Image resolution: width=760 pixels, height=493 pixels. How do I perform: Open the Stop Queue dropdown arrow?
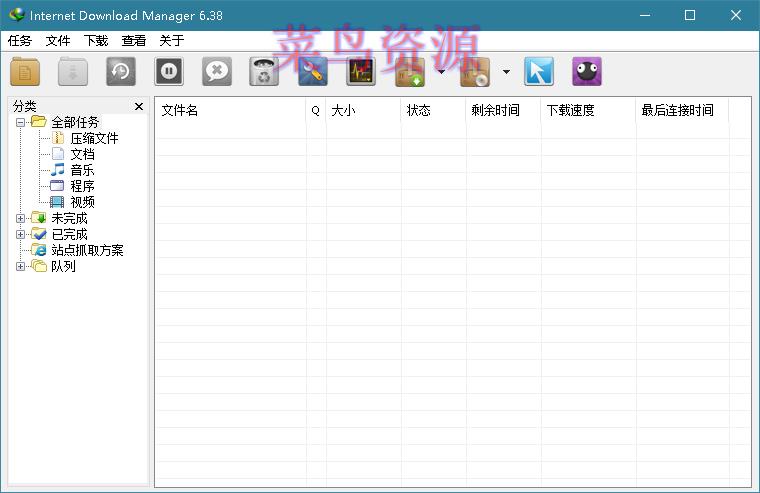point(506,72)
